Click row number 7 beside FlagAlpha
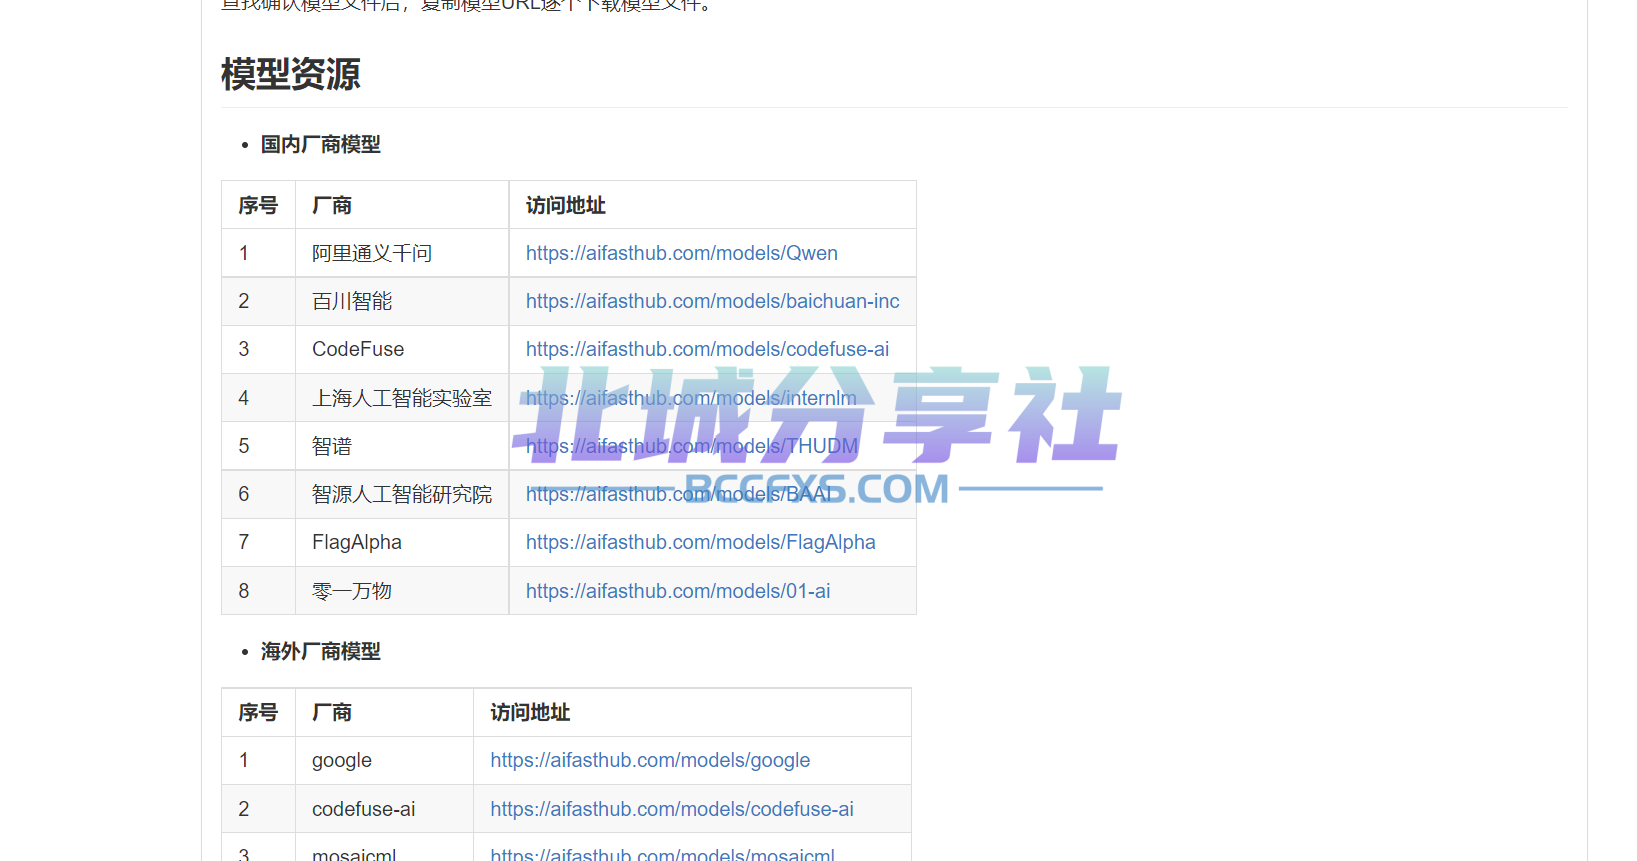The height and width of the screenshot is (861, 1637). 244,542
